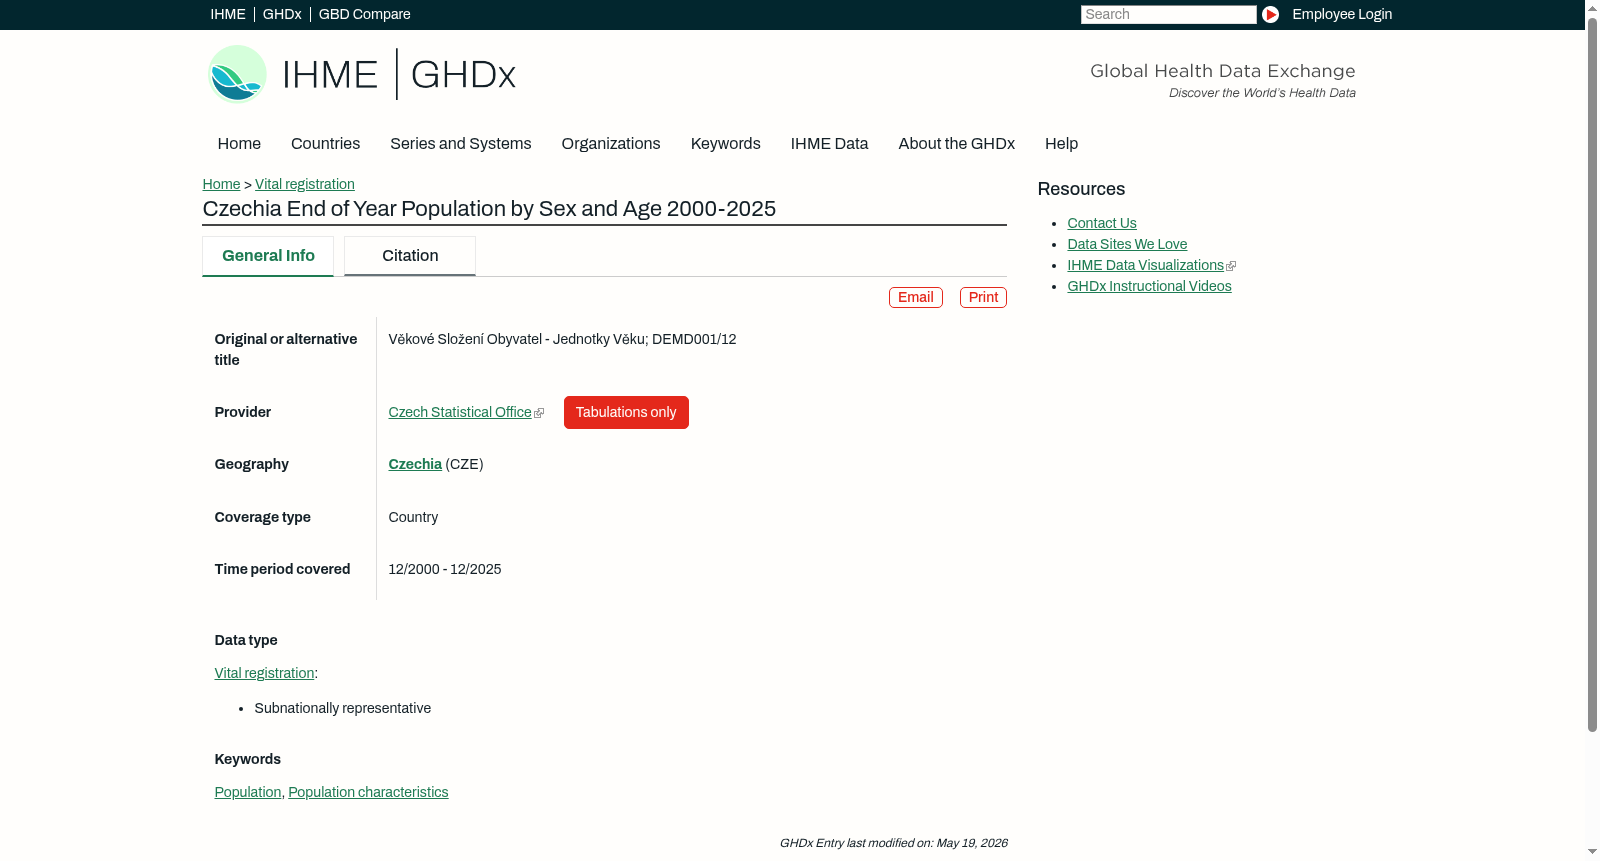The width and height of the screenshot is (1600, 861).
Task: Open the IHME Data menu
Action: pos(829,144)
